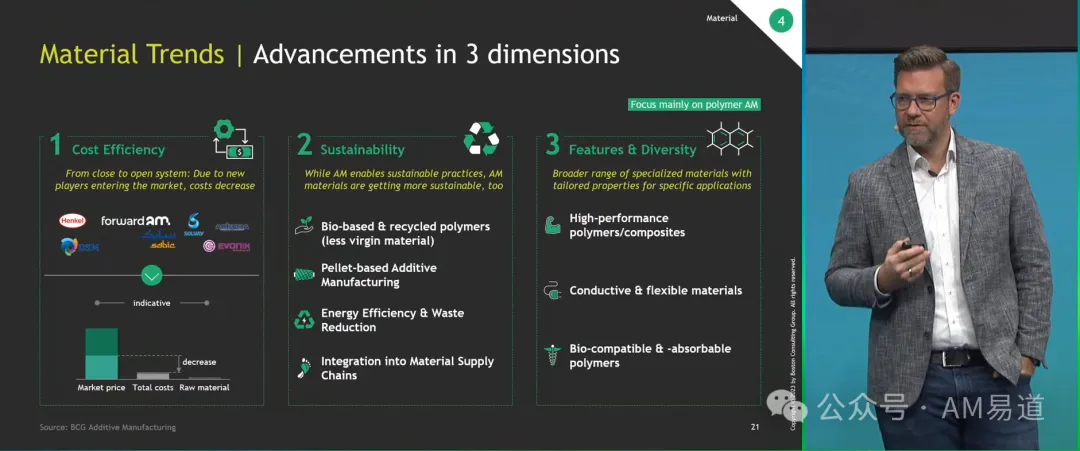Click the caduceus icon beside Bio-compatible polymers
The image size is (1080, 451).
coord(552,355)
